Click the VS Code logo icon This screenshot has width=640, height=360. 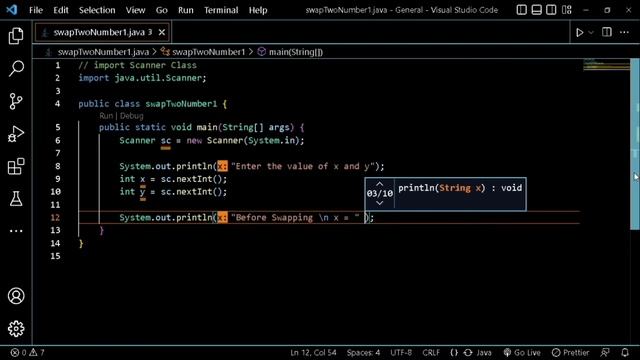tap(12, 10)
